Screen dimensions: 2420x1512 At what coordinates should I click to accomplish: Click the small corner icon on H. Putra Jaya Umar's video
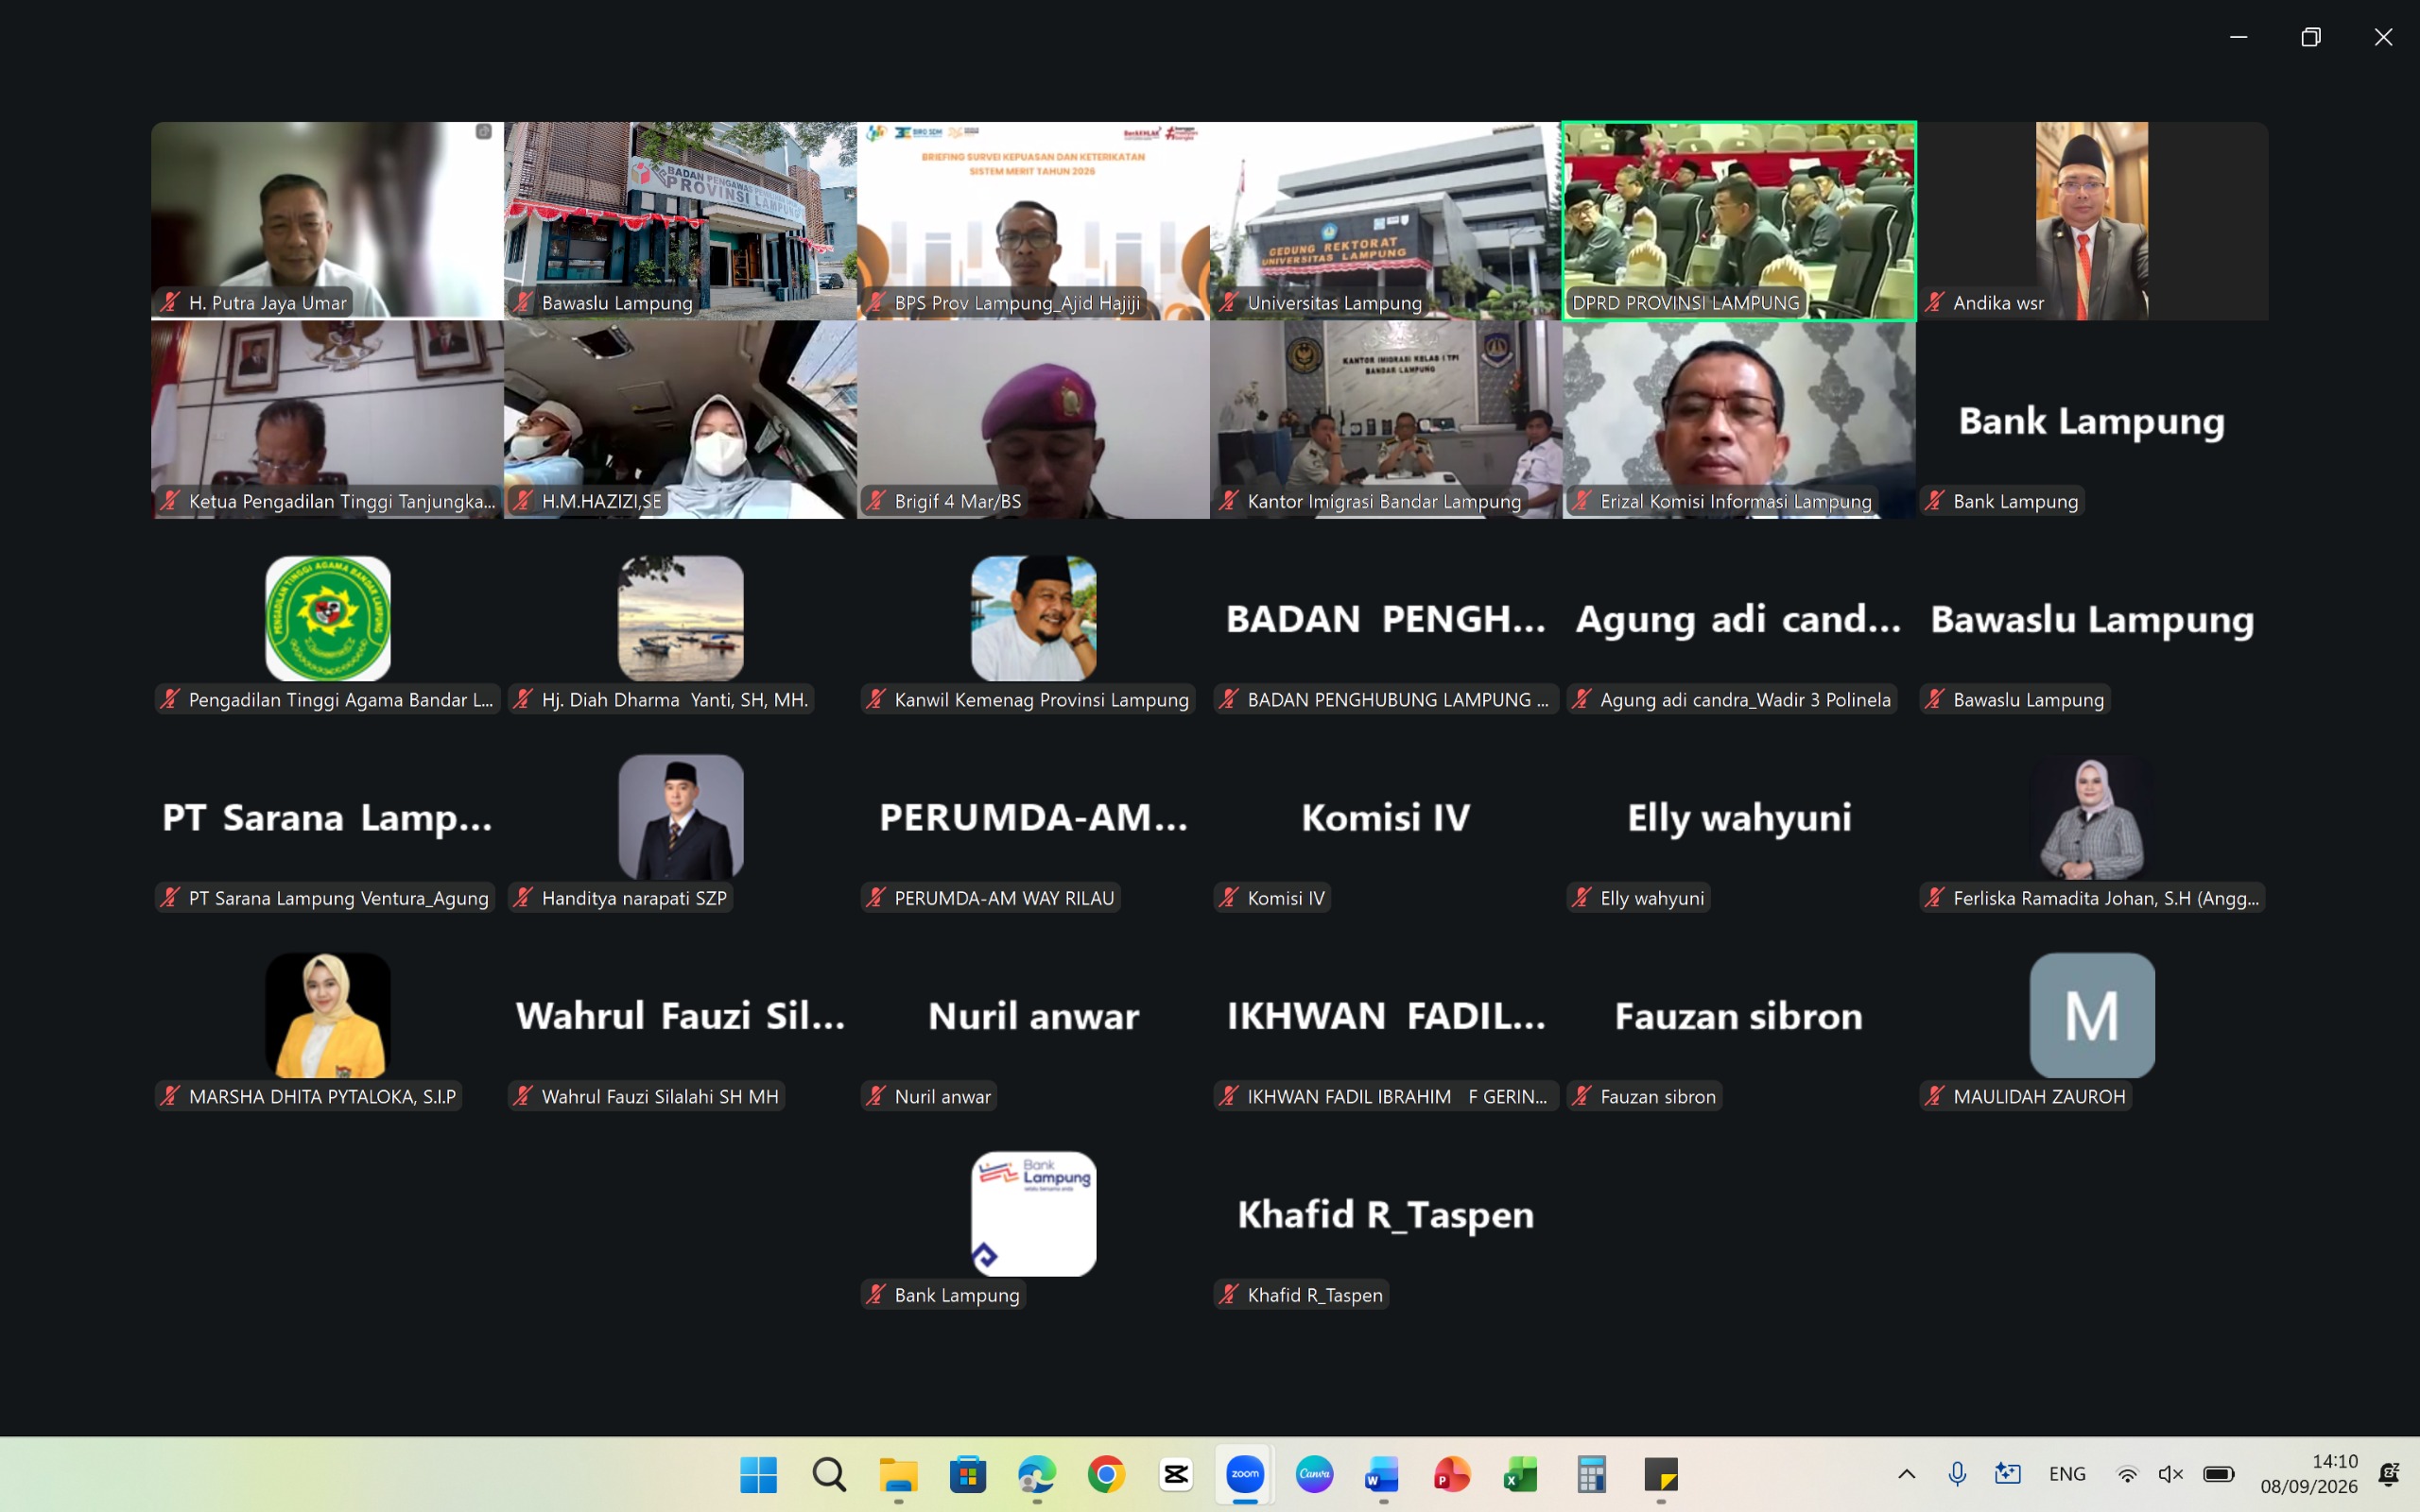click(484, 132)
